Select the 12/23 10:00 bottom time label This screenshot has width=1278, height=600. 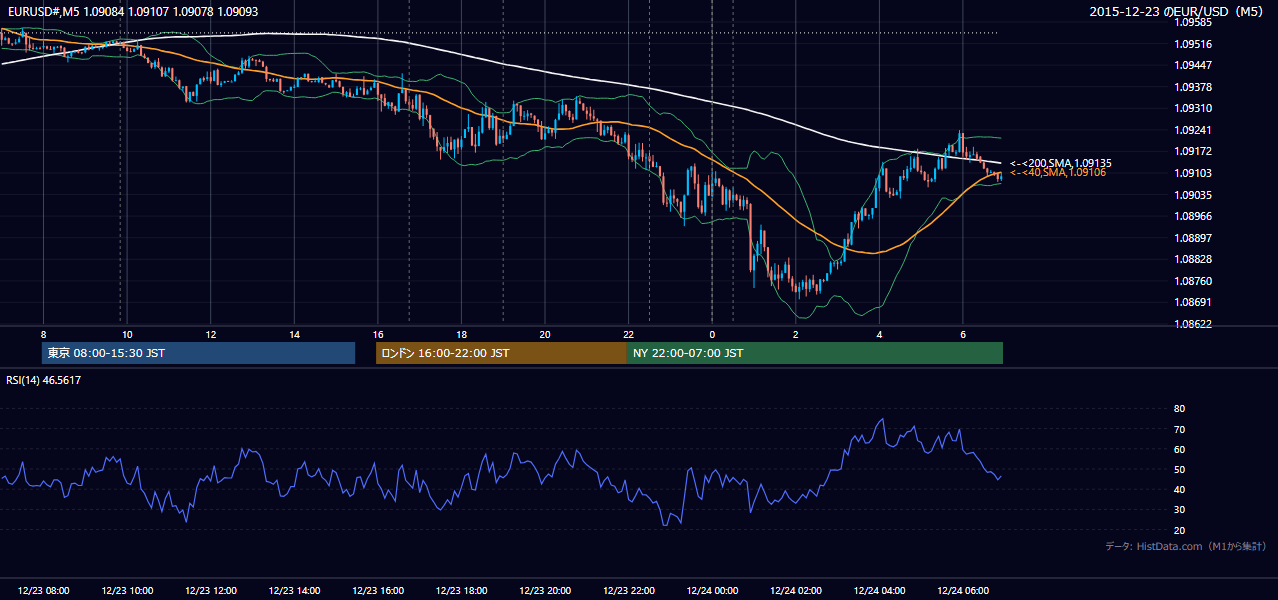point(127,591)
